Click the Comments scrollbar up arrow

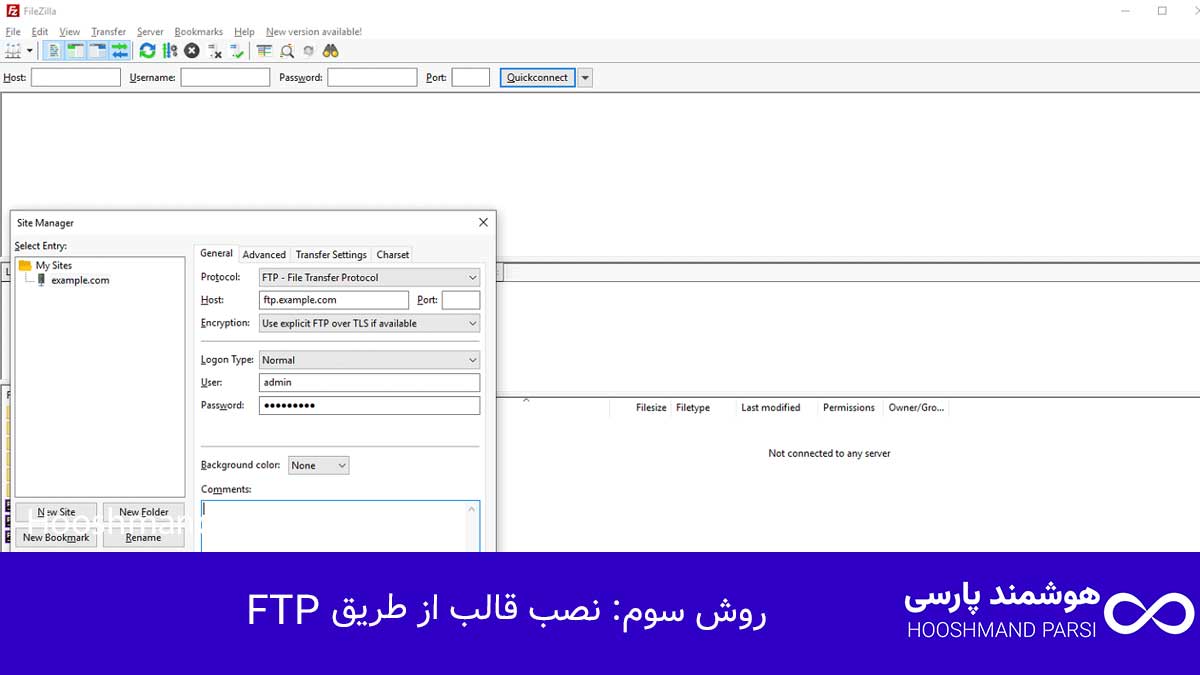click(472, 509)
